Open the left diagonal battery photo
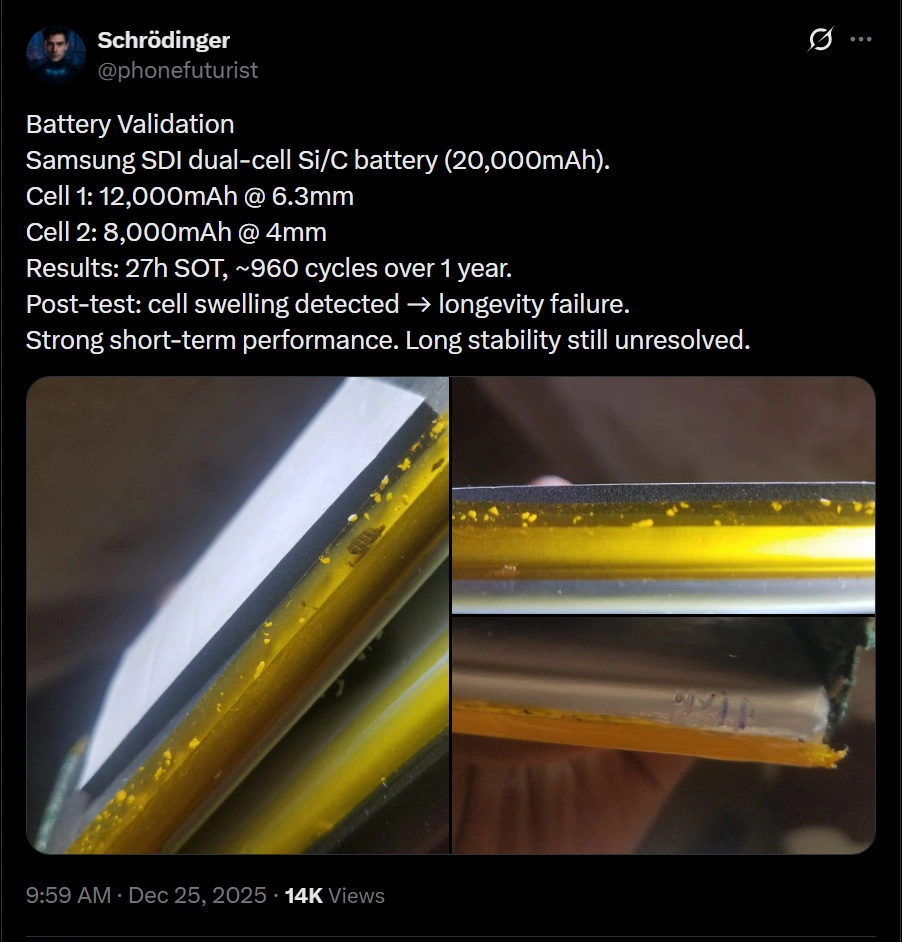The height and width of the screenshot is (942, 902). [237, 615]
